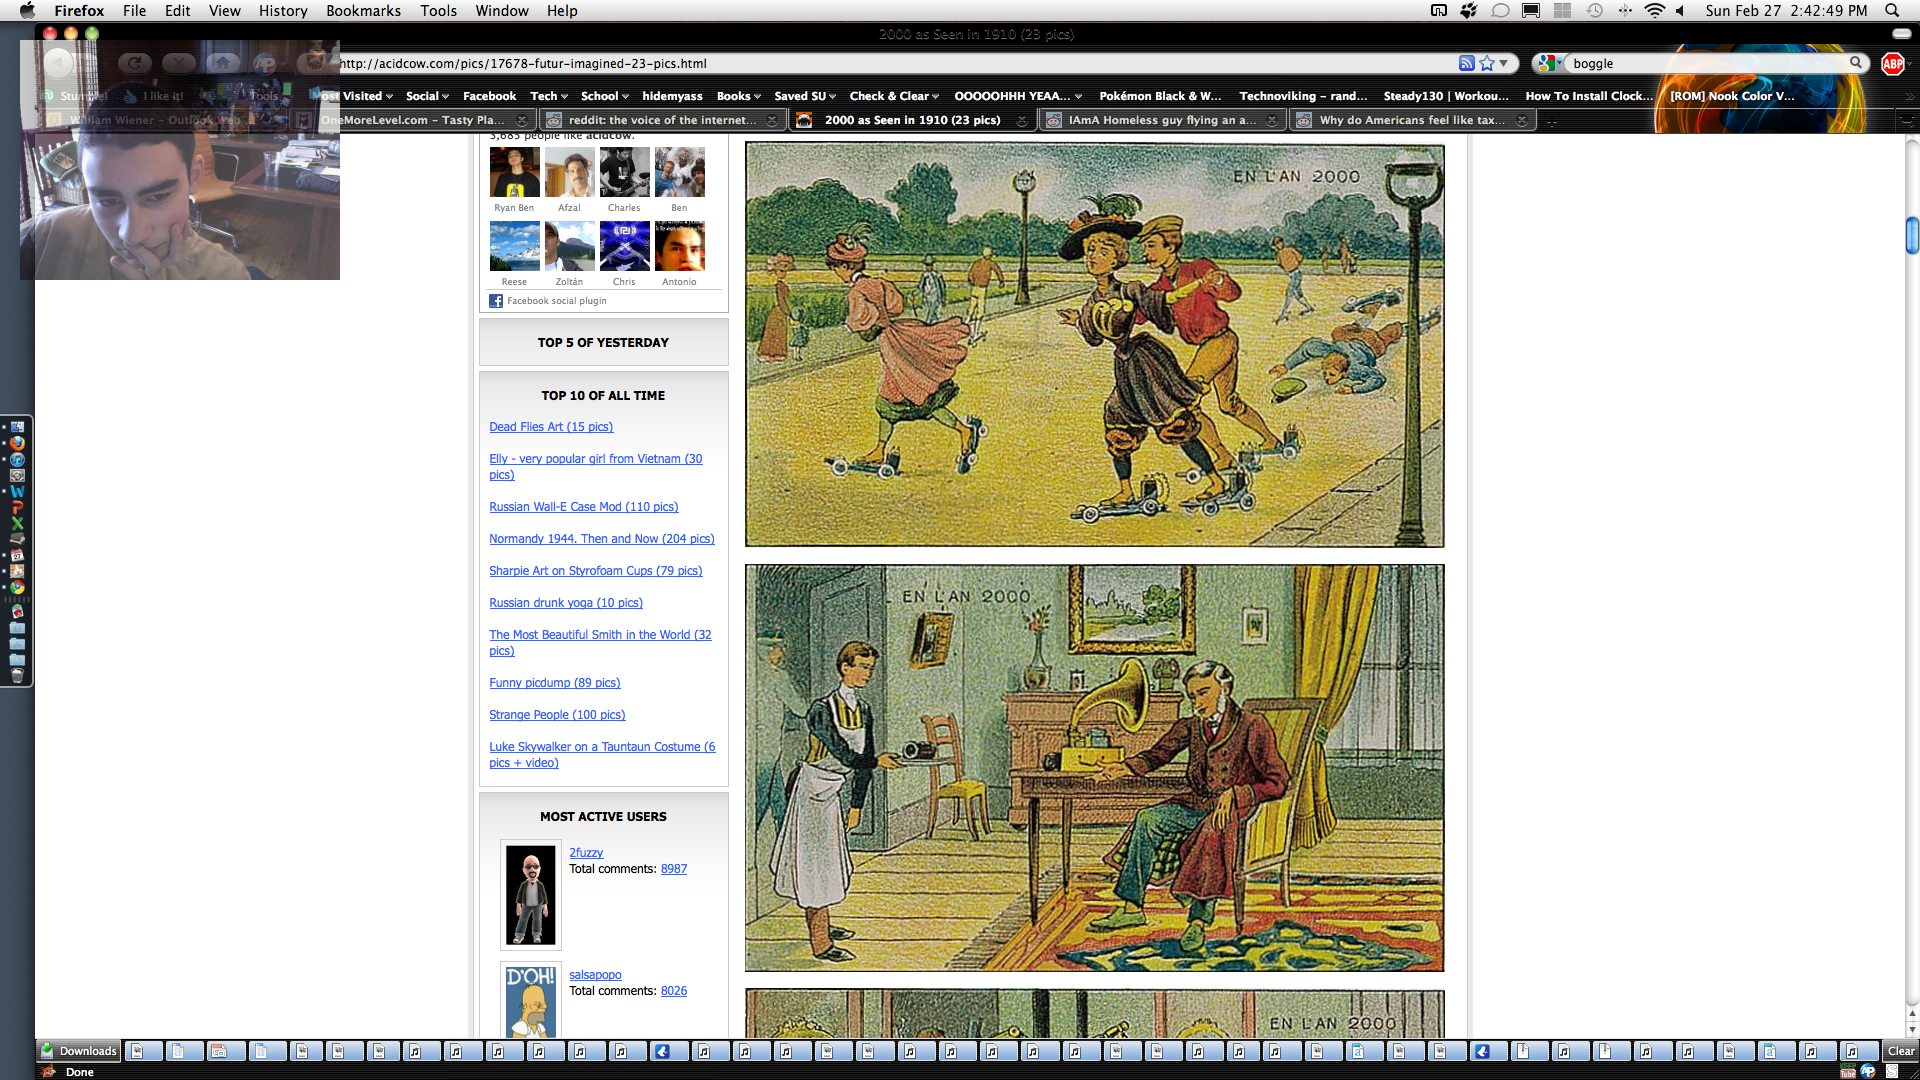Bookmark page with the star icon
Screen dimensions: 1920x1080
1487,63
